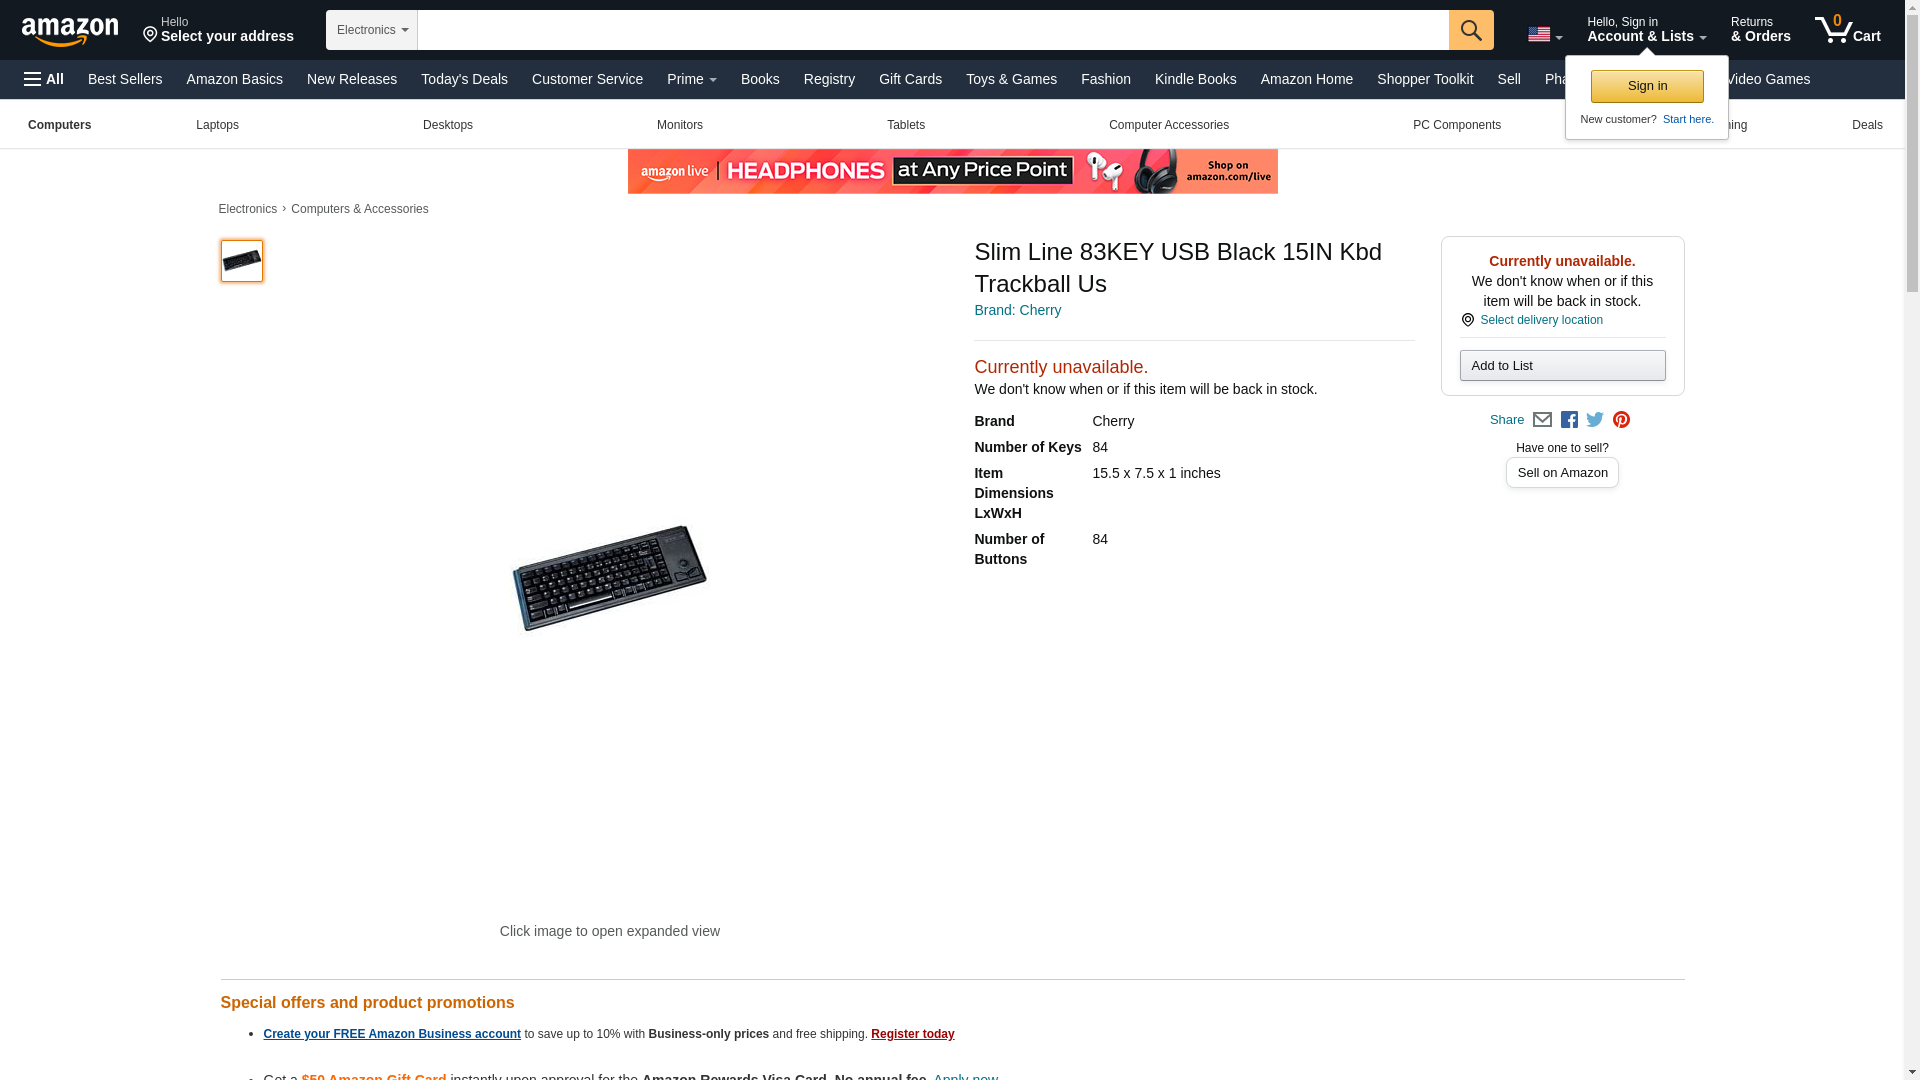Open the Brand: Cherry link

(x=1017, y=310)
